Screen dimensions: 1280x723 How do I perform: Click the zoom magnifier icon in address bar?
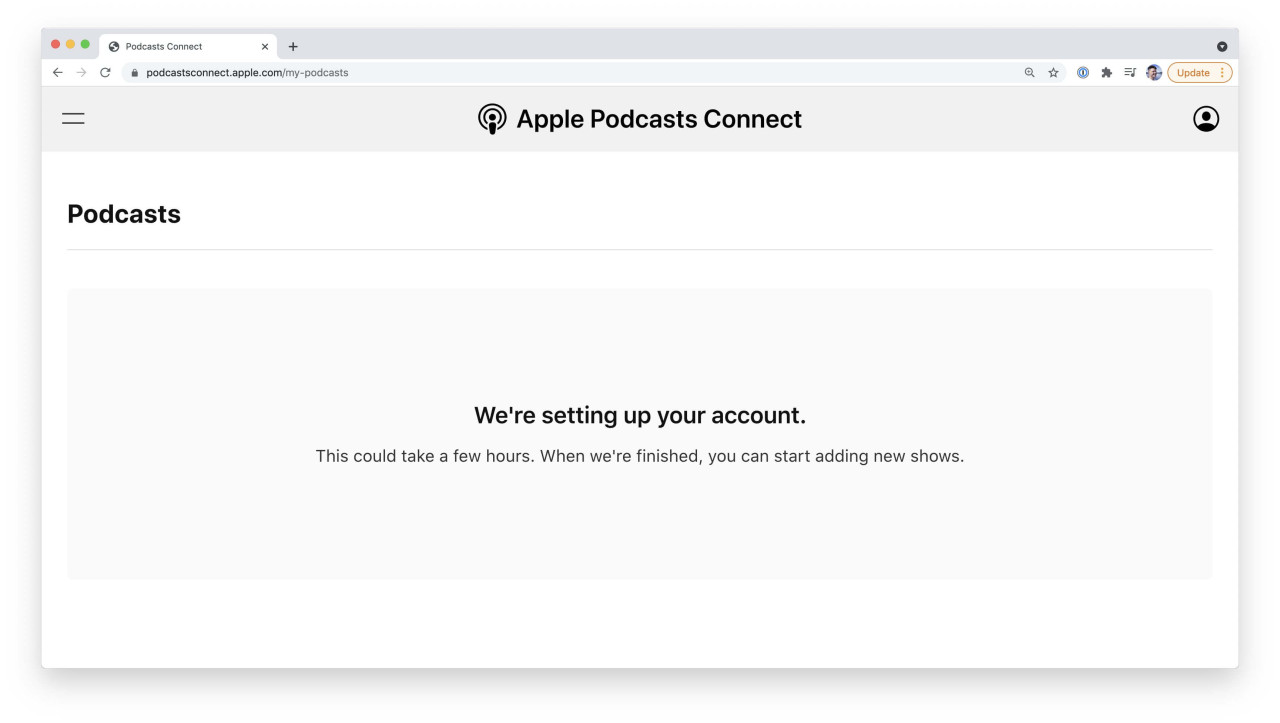click(1029, 73)
